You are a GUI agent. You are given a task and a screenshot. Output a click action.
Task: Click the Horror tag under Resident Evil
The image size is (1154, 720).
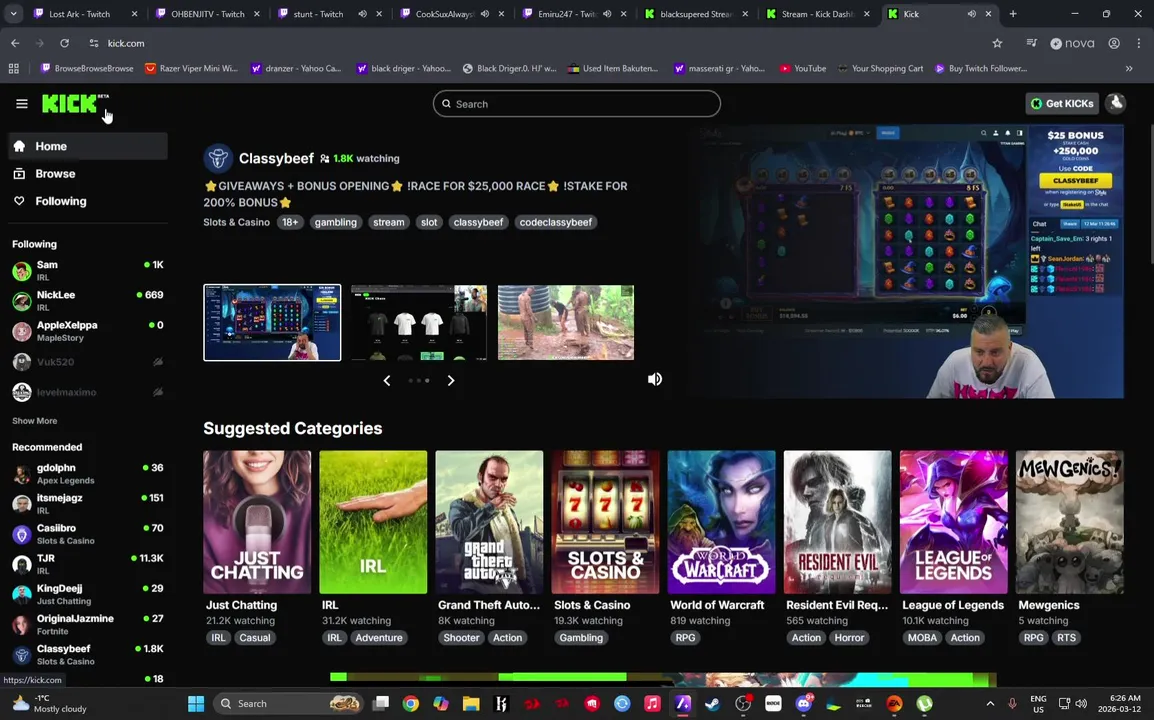click(x=849, y=638)
